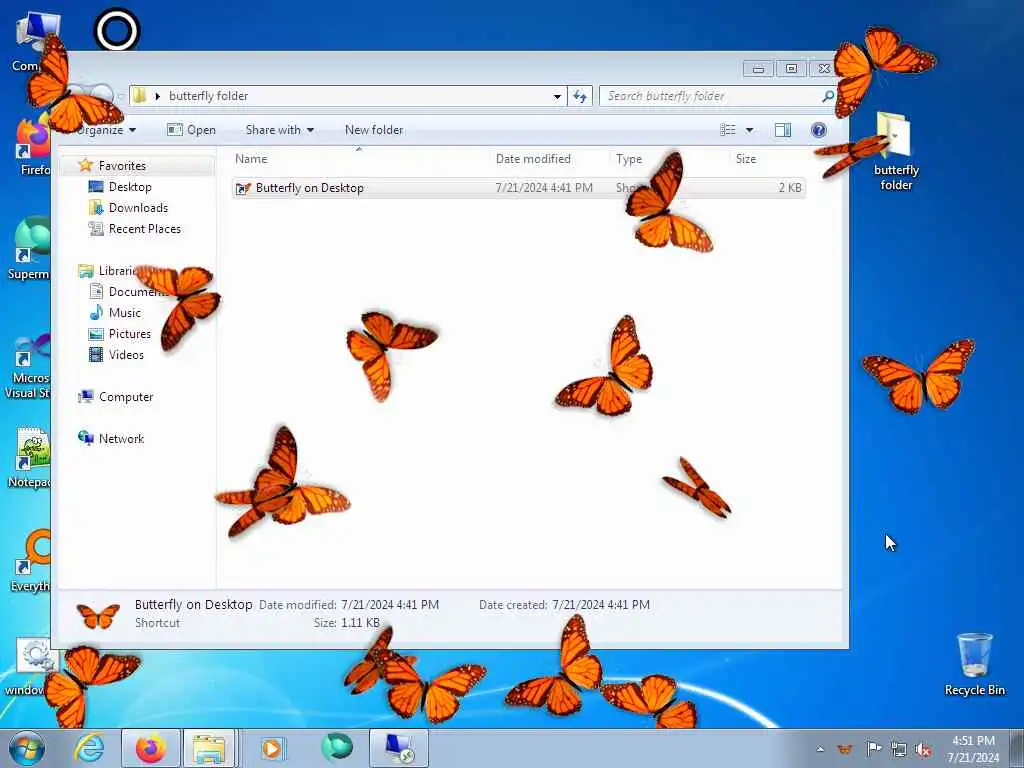Click the 7/21/2024 4:41 PM date cell

(x=544, y=188)
